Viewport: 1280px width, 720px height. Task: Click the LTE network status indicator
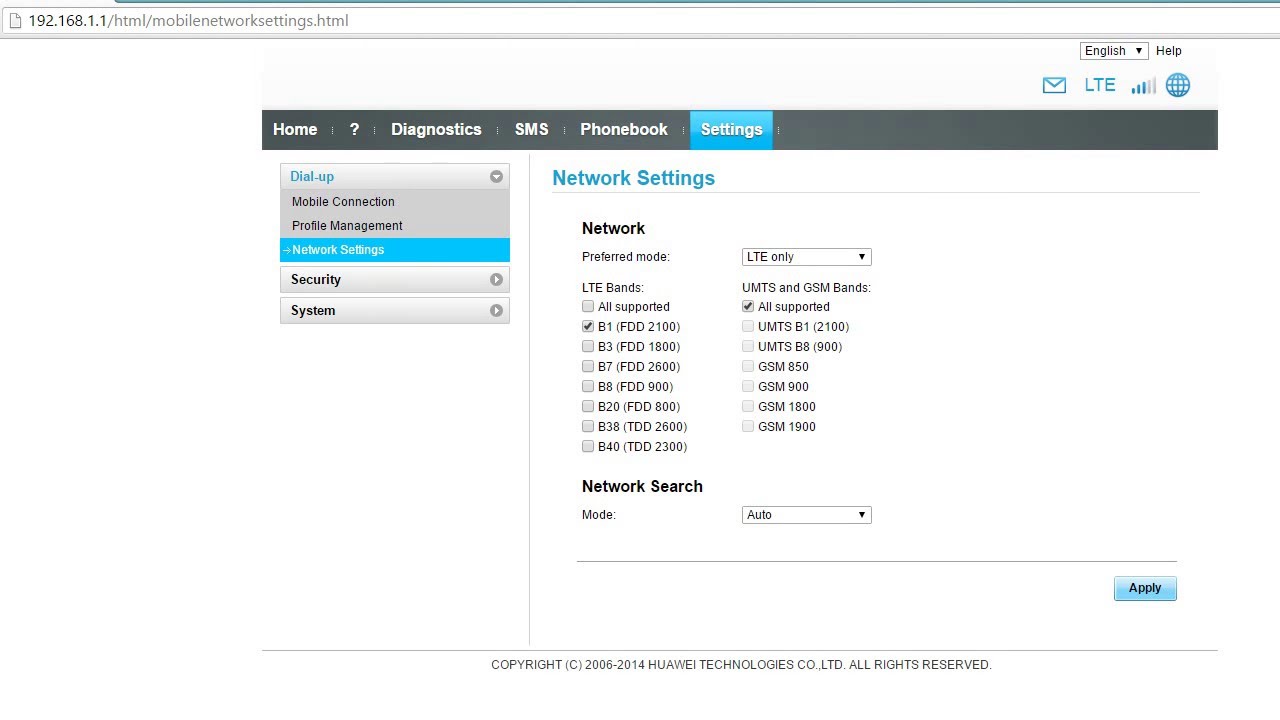coord(1100,85)
